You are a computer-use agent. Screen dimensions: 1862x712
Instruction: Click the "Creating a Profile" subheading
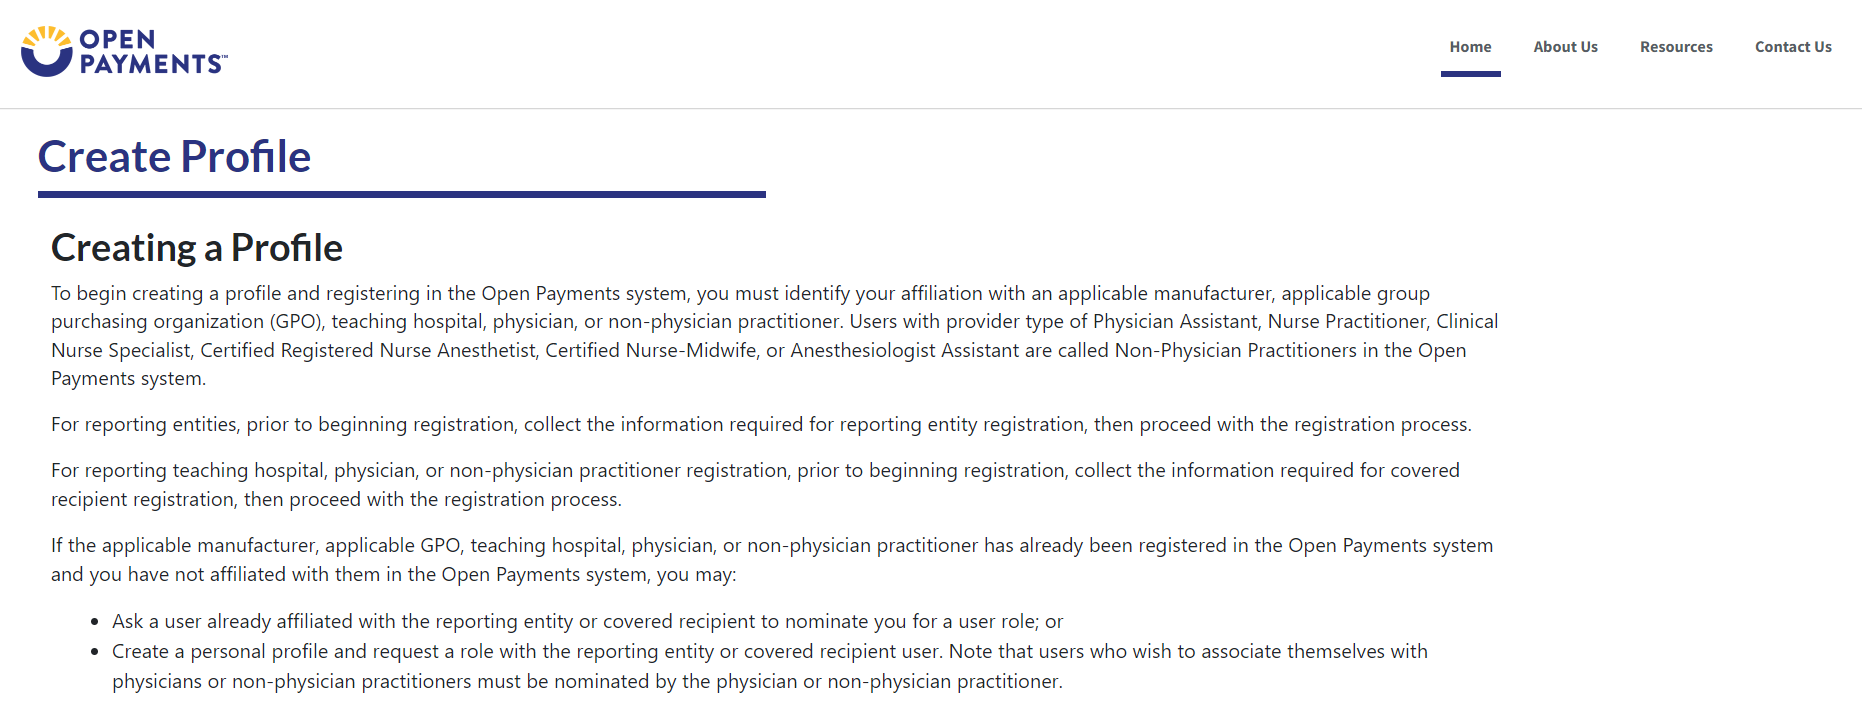197,248
